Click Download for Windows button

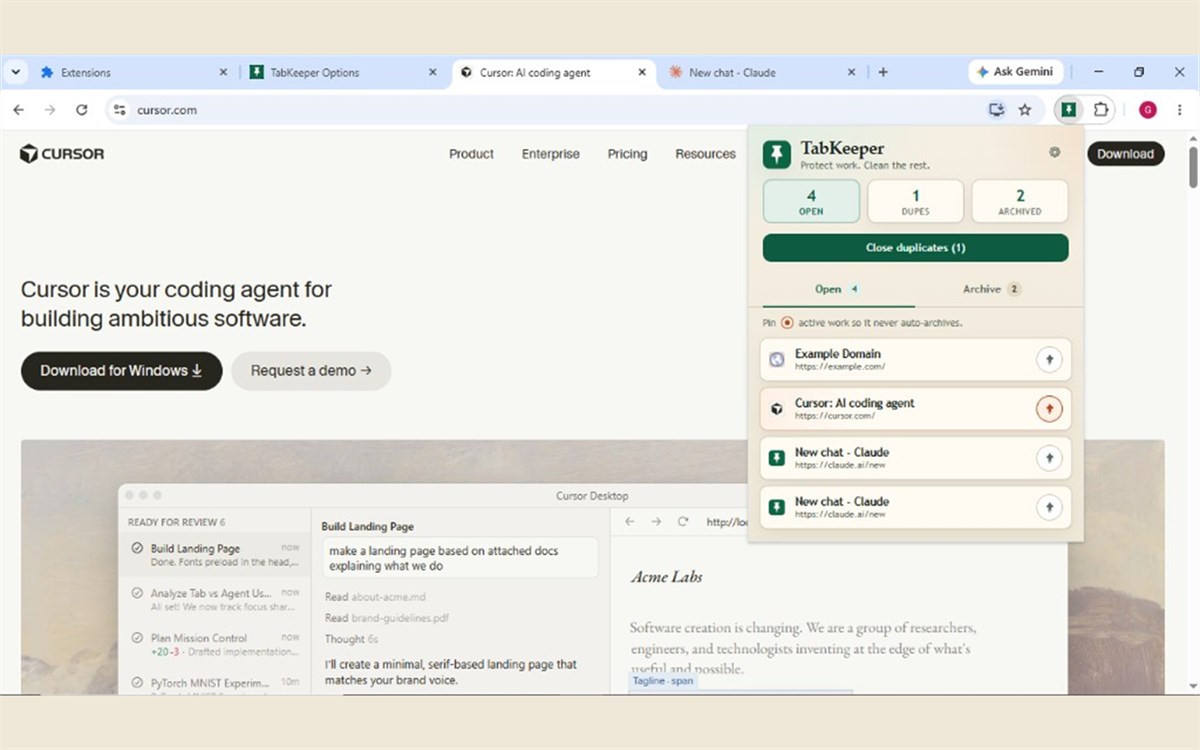[x=121, y=370]
